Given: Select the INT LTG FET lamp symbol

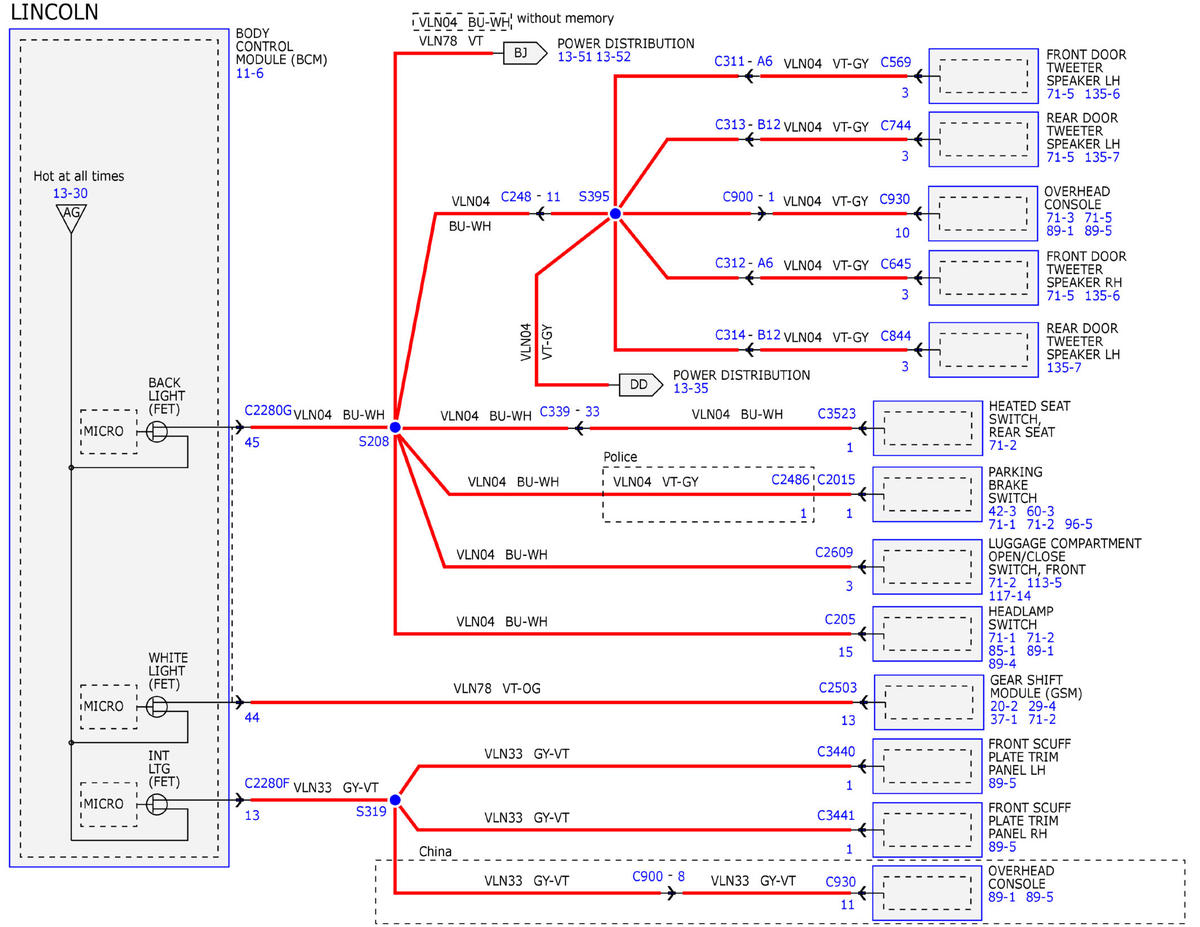Looking at the screenshot, I should click(157, 803).
